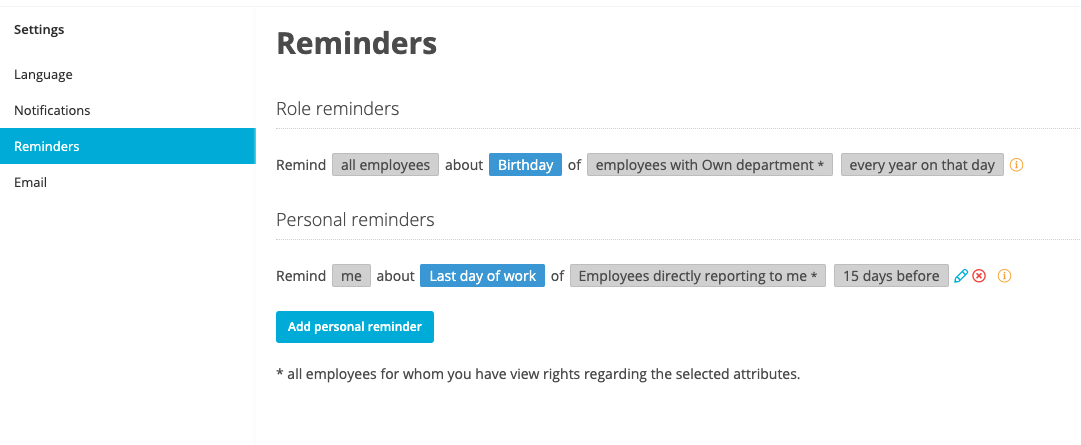1081x445 pixels.
Task: Click the Last day of work tag
Action: (x=482, y=276)
